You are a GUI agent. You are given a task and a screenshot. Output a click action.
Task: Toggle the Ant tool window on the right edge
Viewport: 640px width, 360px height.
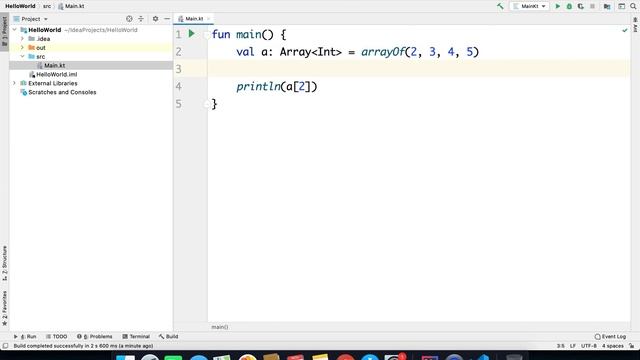[636, 25]
